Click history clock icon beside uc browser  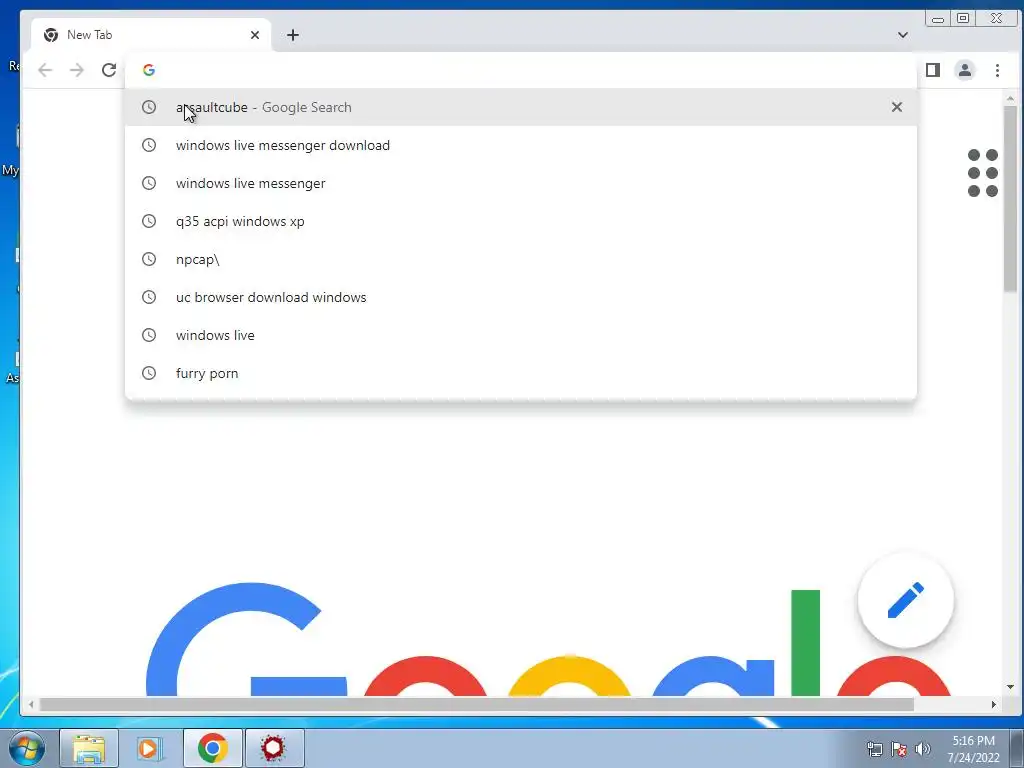[149, 297]
